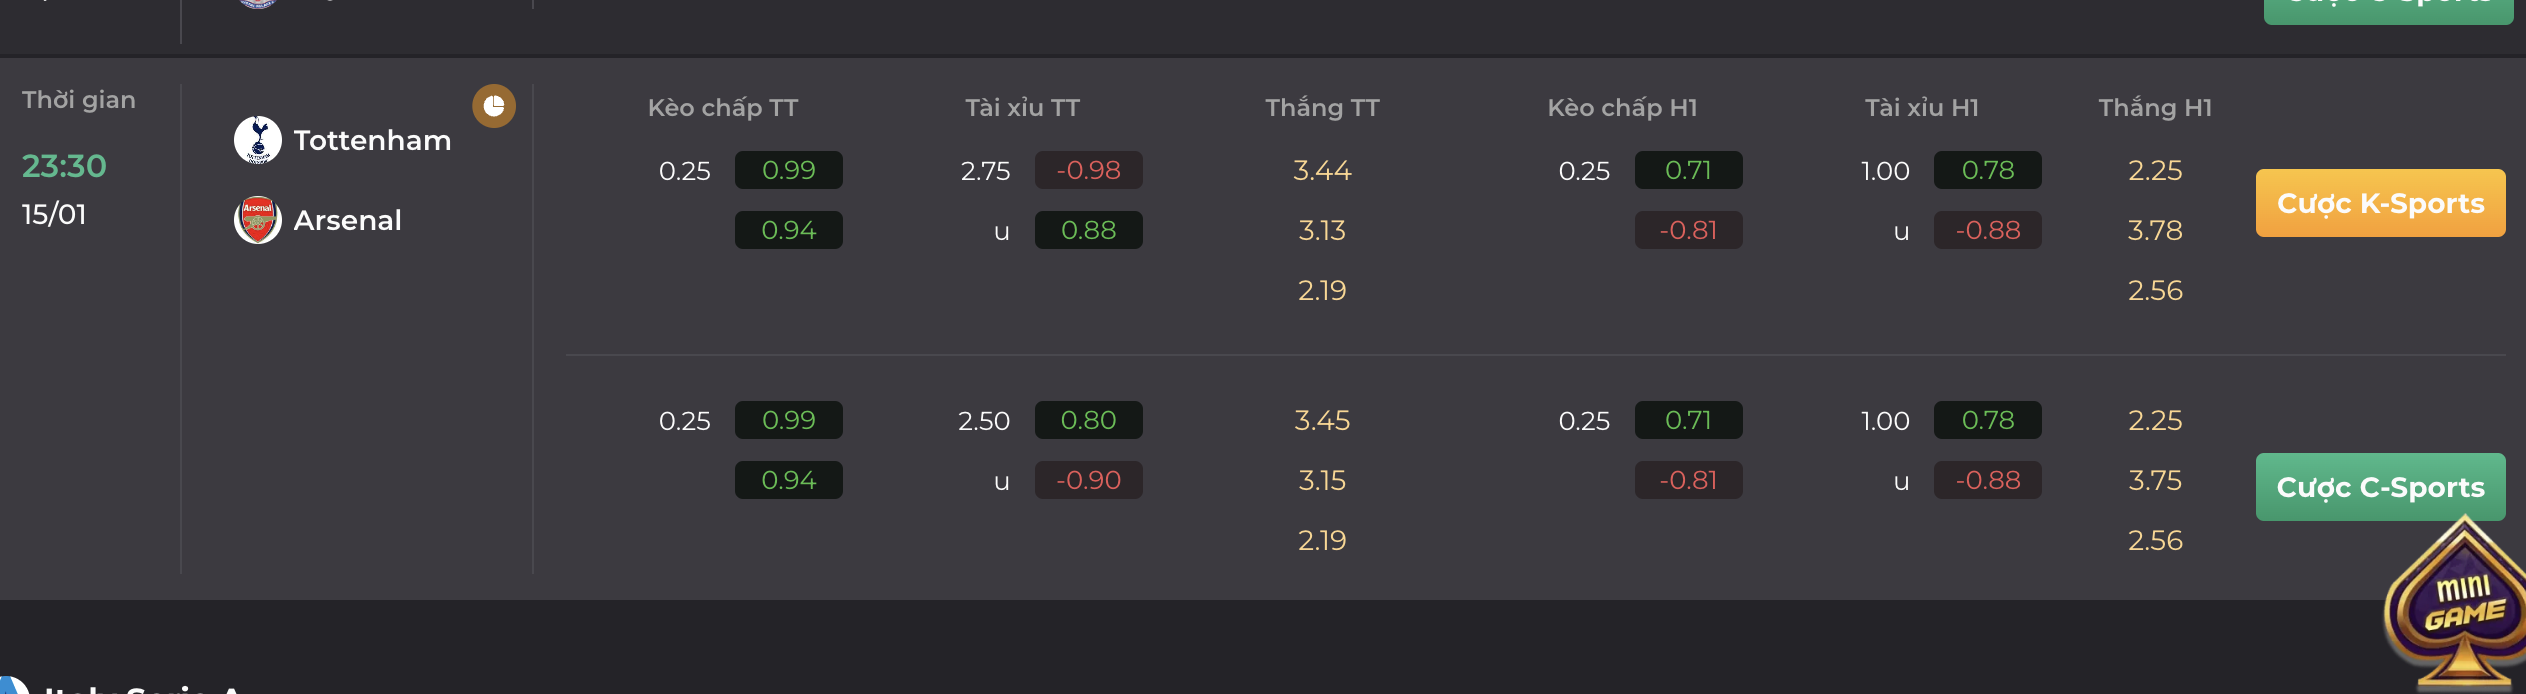Viewport: 2526px width, 694px height.
Task: Click the Tottenham club crest icon
Action: 258,140
